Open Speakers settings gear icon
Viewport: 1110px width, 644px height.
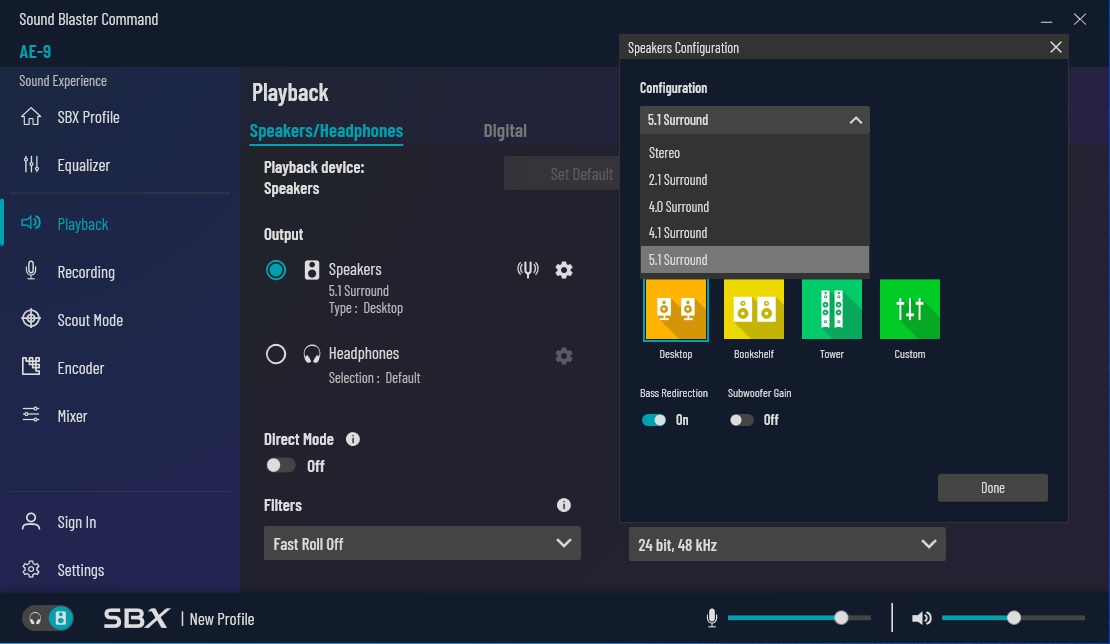(x=564, y=270)
